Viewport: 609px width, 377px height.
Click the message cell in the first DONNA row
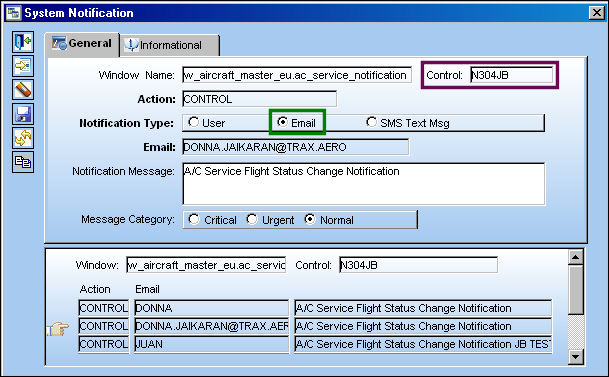[x=423, y=308]
